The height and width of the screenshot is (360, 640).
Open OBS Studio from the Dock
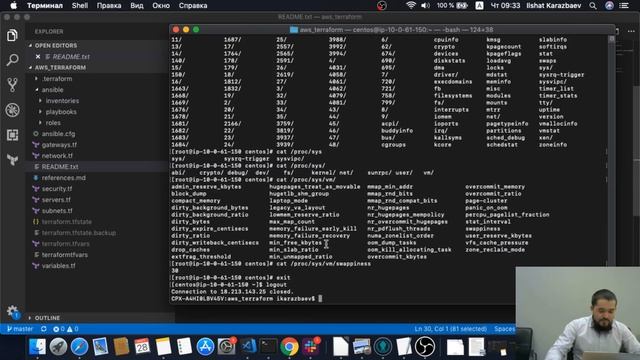pyautogui.click(x=424, y=347)
